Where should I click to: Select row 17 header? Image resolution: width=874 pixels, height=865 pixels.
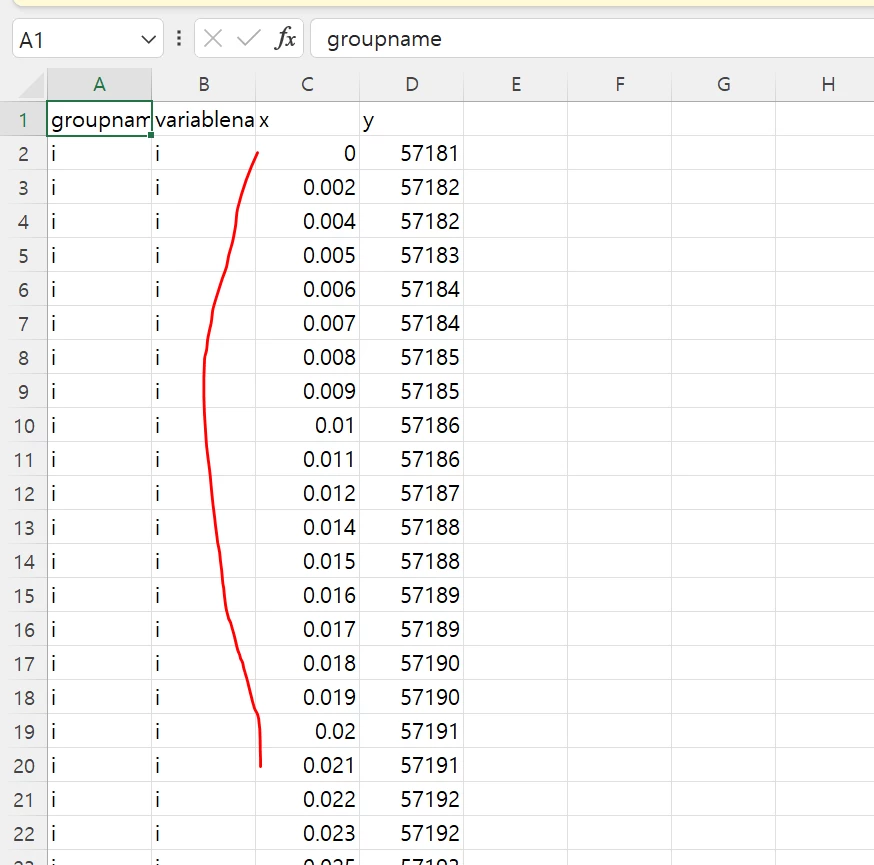tap(23, 663)
